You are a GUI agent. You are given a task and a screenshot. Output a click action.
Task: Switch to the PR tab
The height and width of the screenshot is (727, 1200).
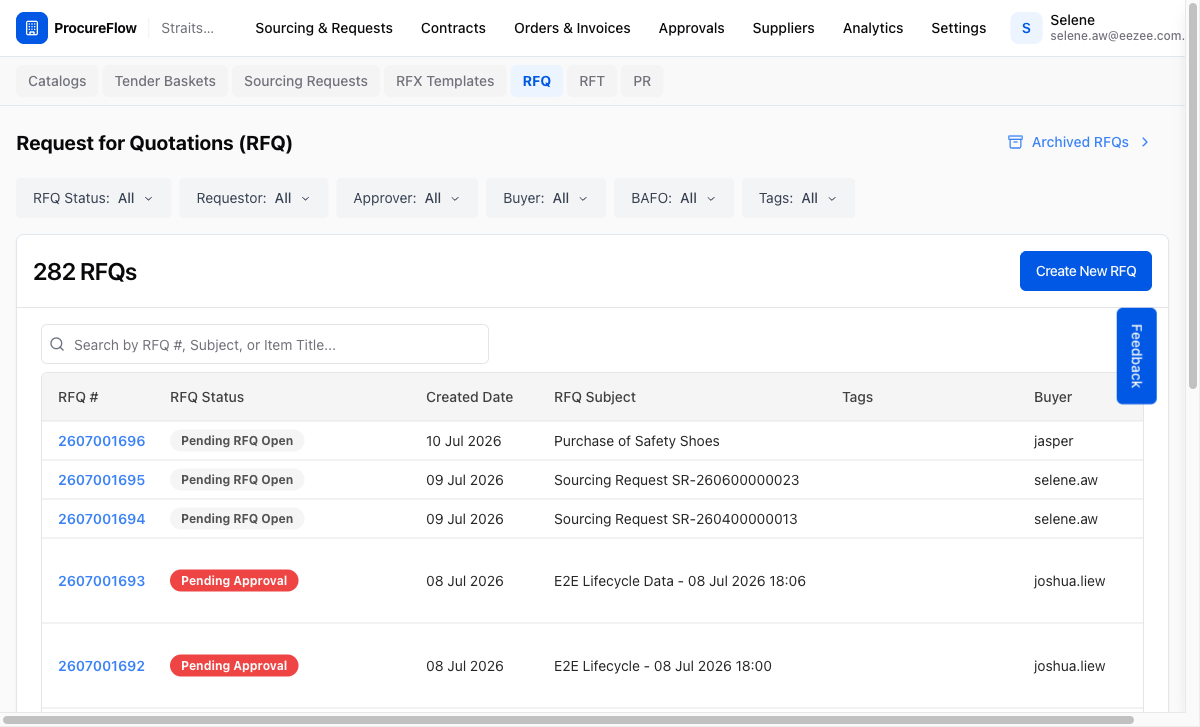(642, 81)
